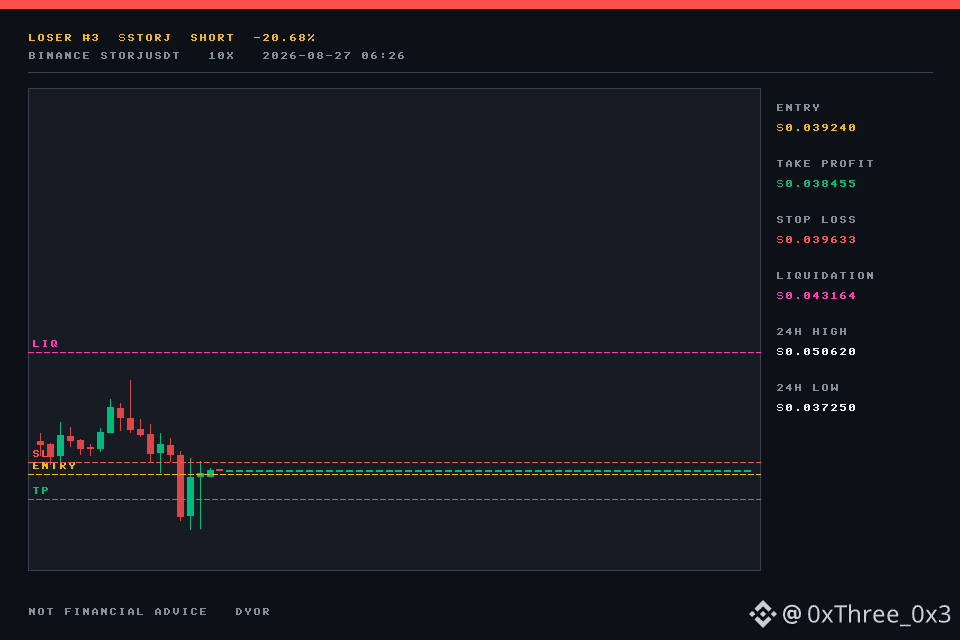The width and height of the screenshot is (960, 640).
Task: Click the Binance logo icon
Action: (x=763, y=614)
